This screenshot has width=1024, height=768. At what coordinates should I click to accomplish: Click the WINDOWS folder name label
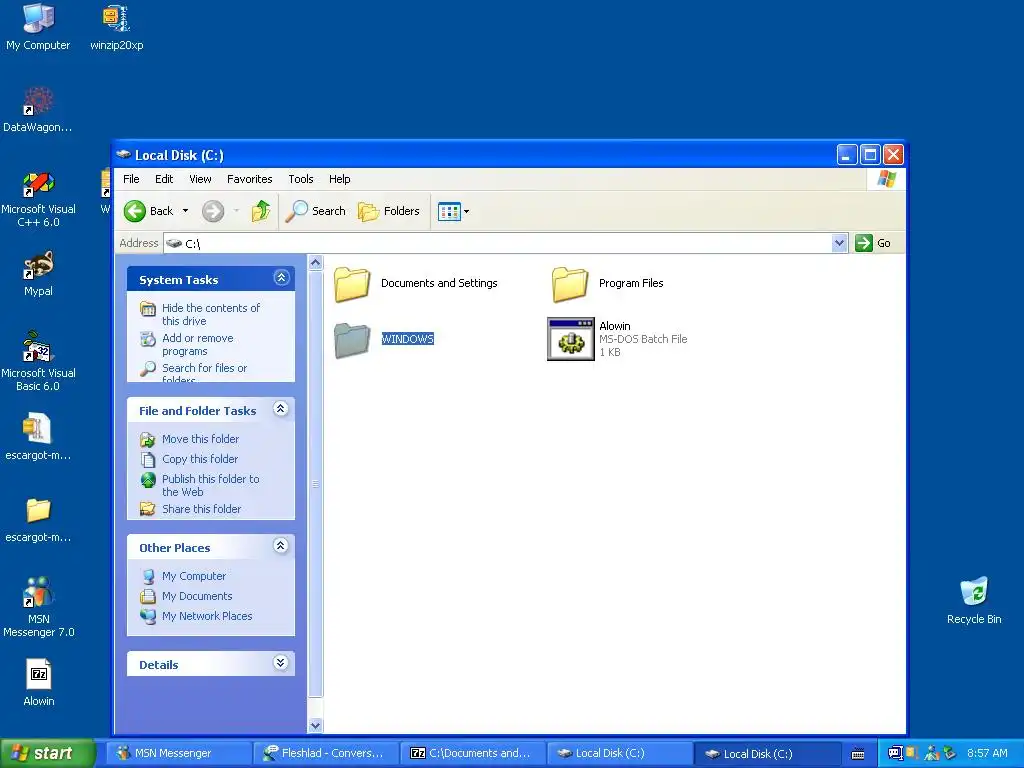pyautogui.click(x=408, y=339)
